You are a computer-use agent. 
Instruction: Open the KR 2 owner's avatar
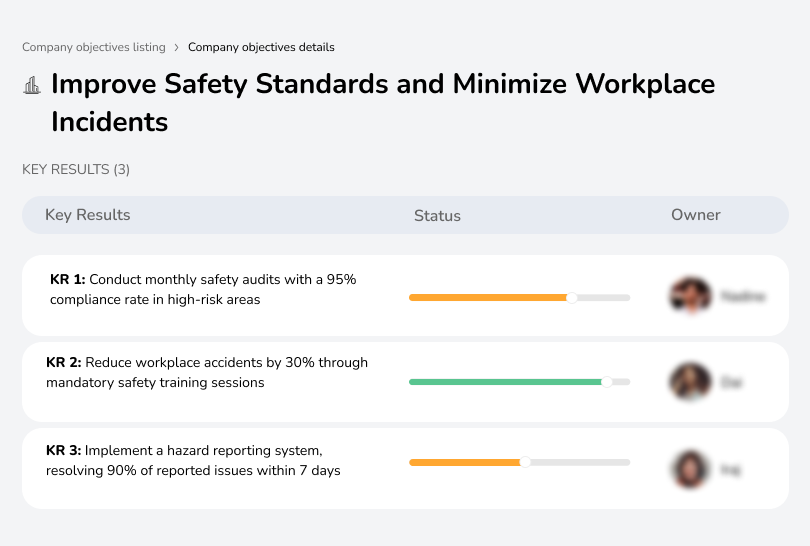(690, 382)
